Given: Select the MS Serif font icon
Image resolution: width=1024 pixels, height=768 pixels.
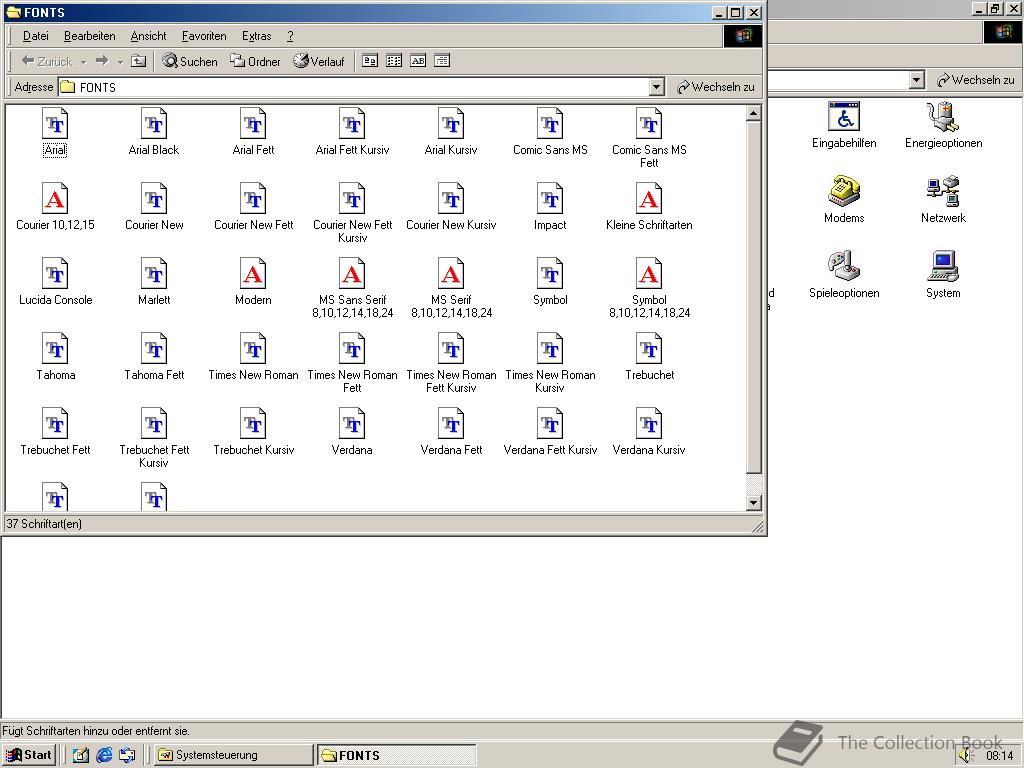Looking at the screenshot, I should coord(451,274).
